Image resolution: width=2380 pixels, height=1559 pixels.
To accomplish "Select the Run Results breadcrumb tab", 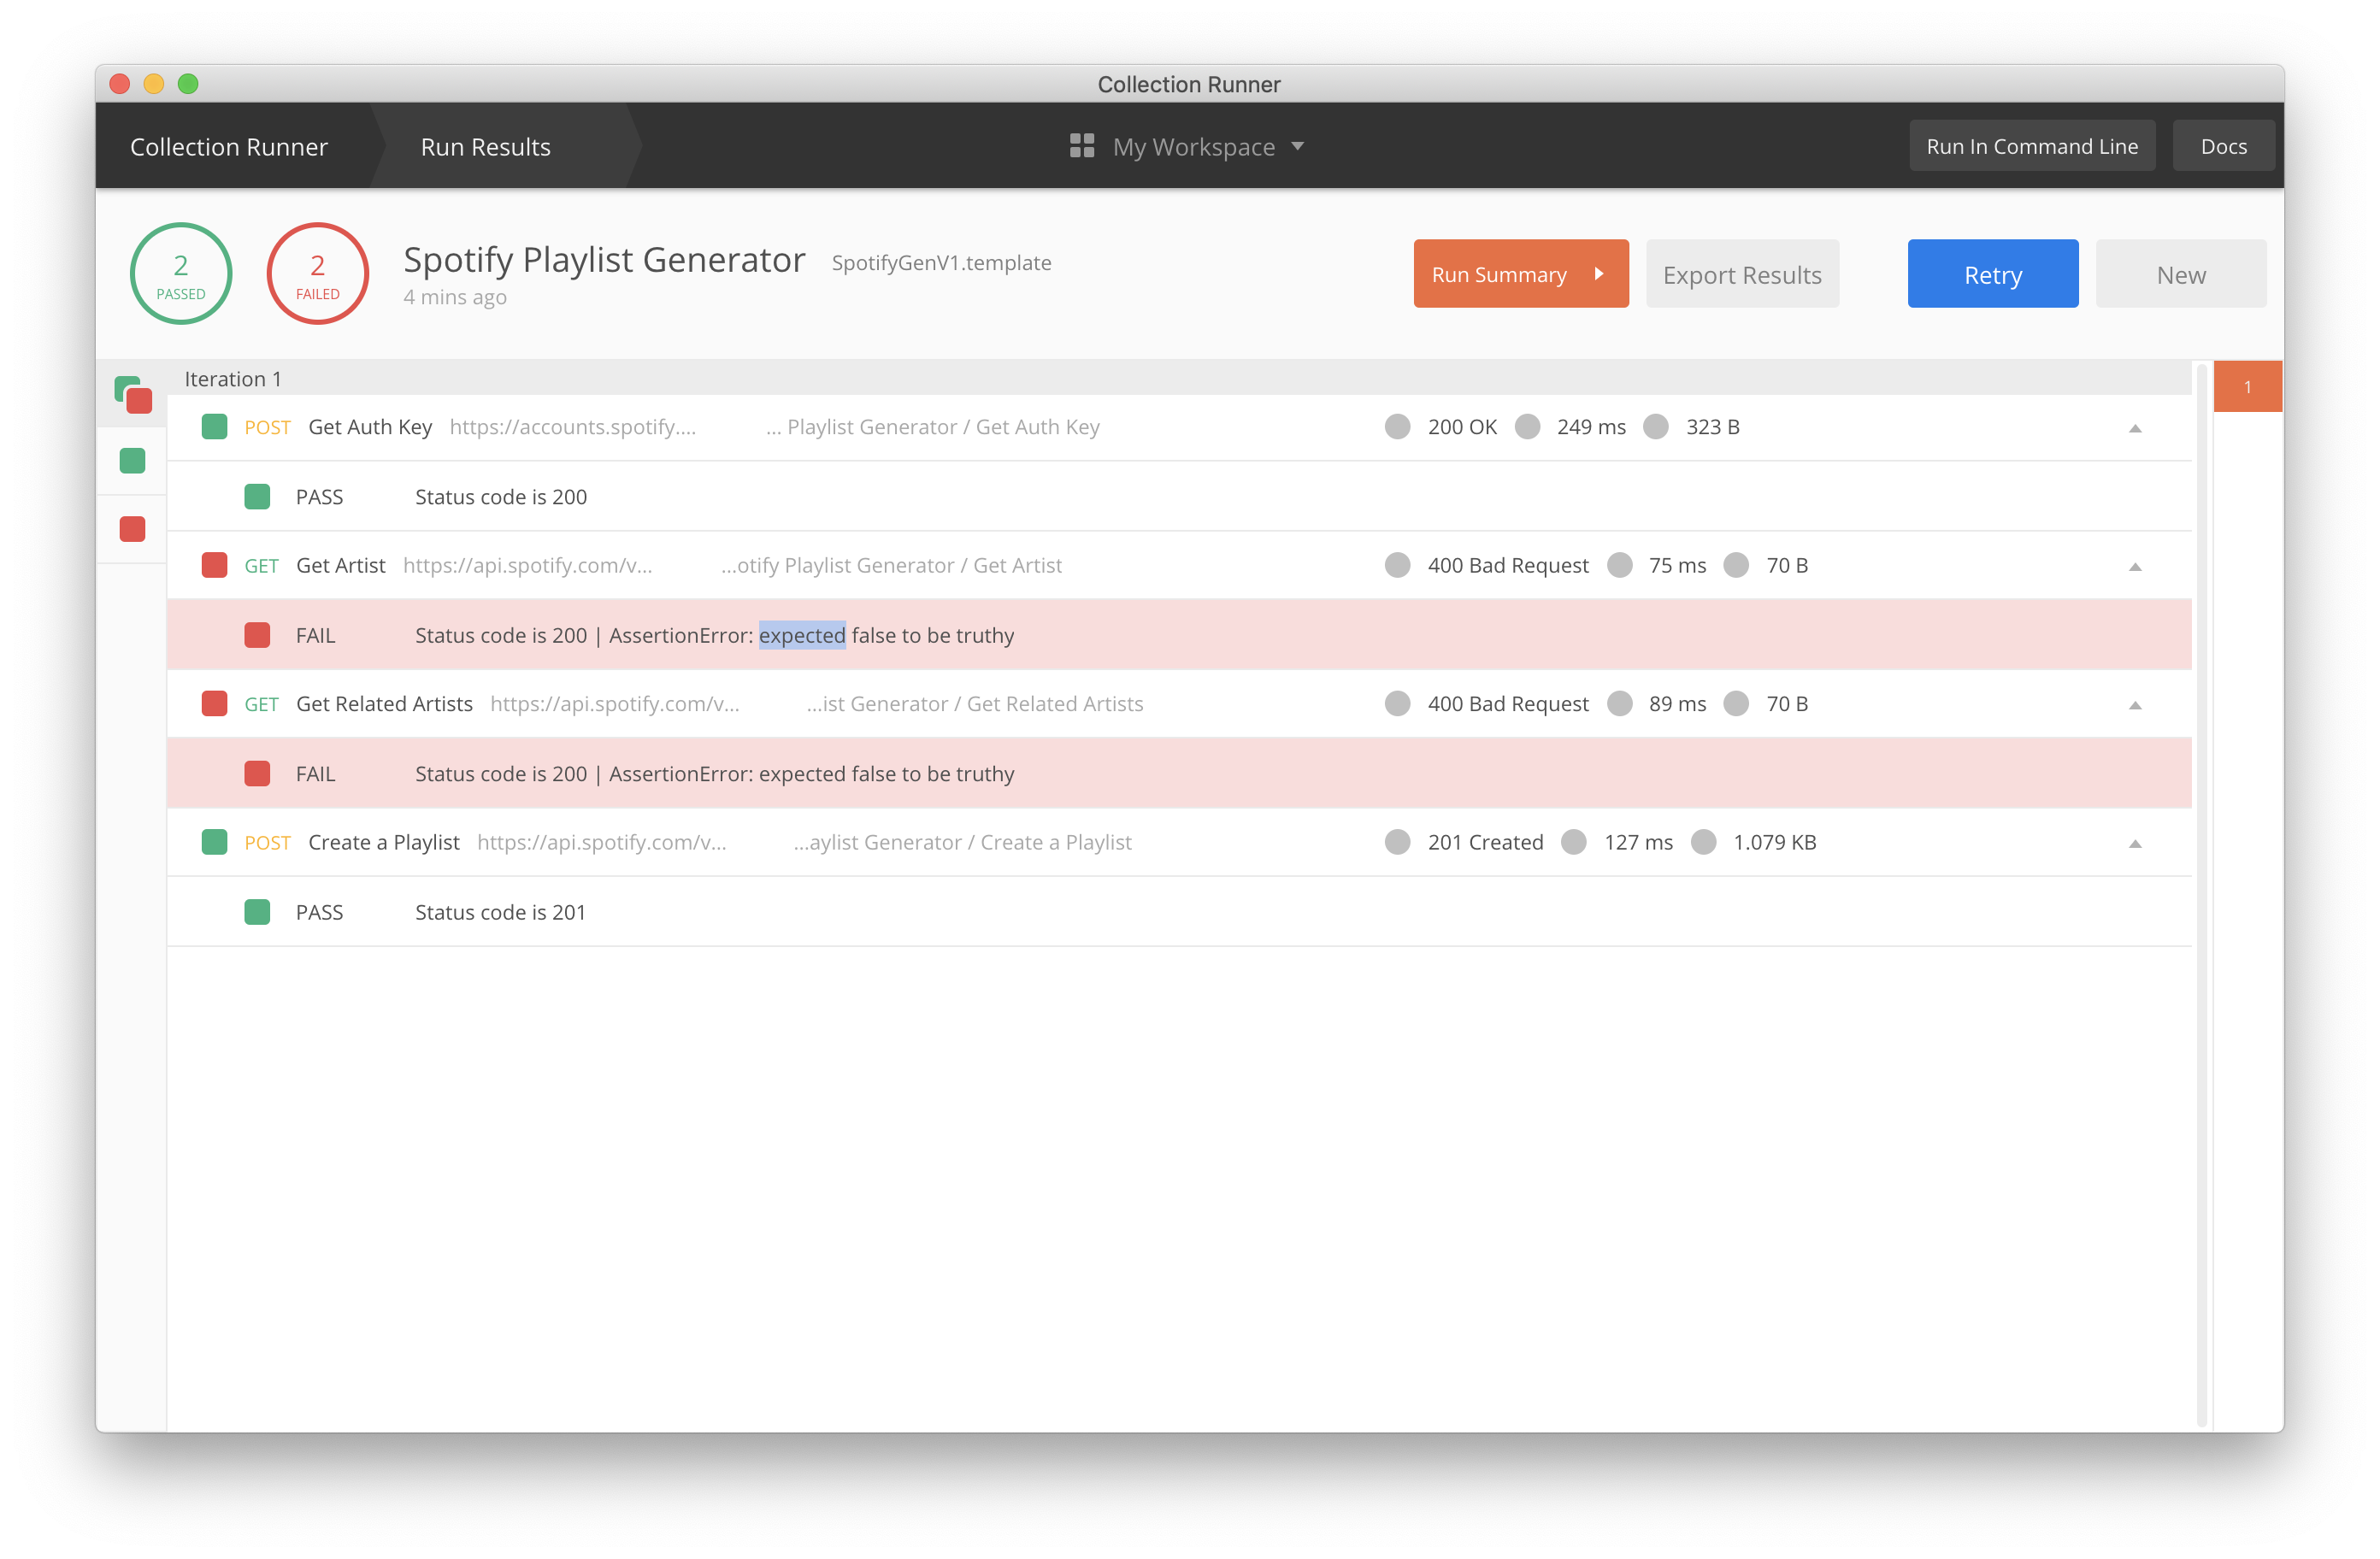I will pos(485,147).
